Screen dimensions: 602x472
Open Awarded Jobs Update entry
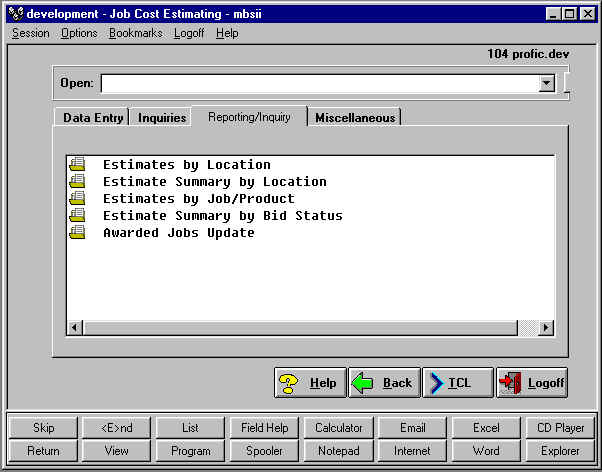coord(179,232)
